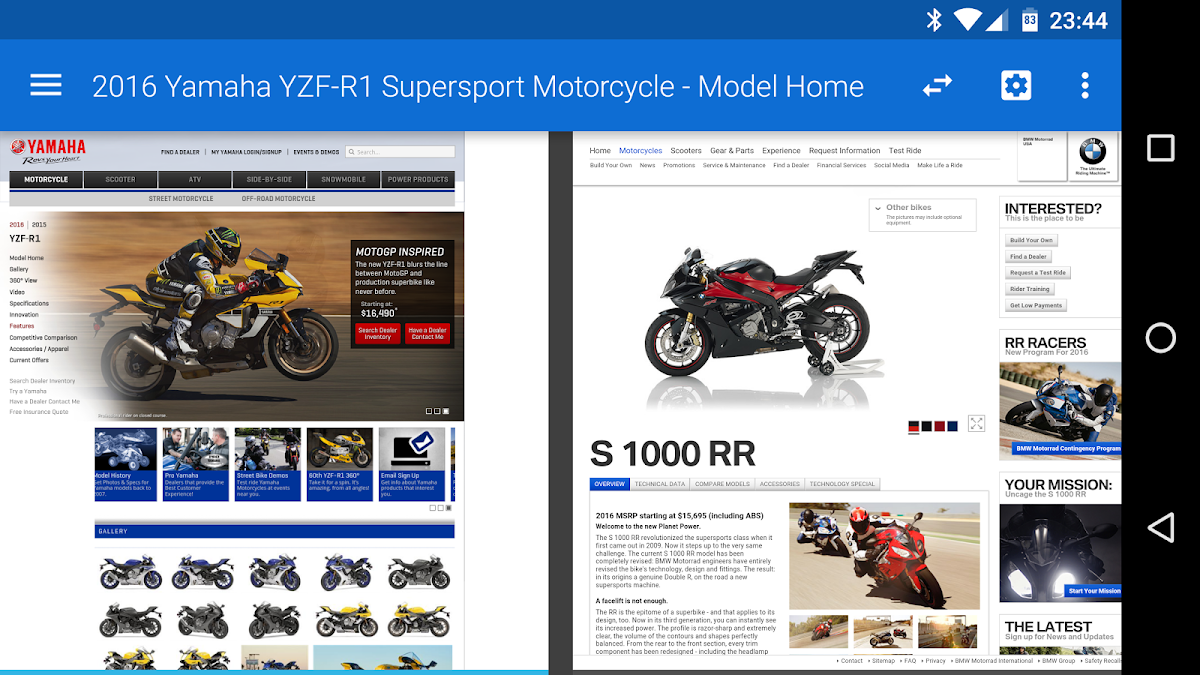Click the Search Dealer Inventory red button
This screenshot has width=1200, height=675.
coord(378,334)
